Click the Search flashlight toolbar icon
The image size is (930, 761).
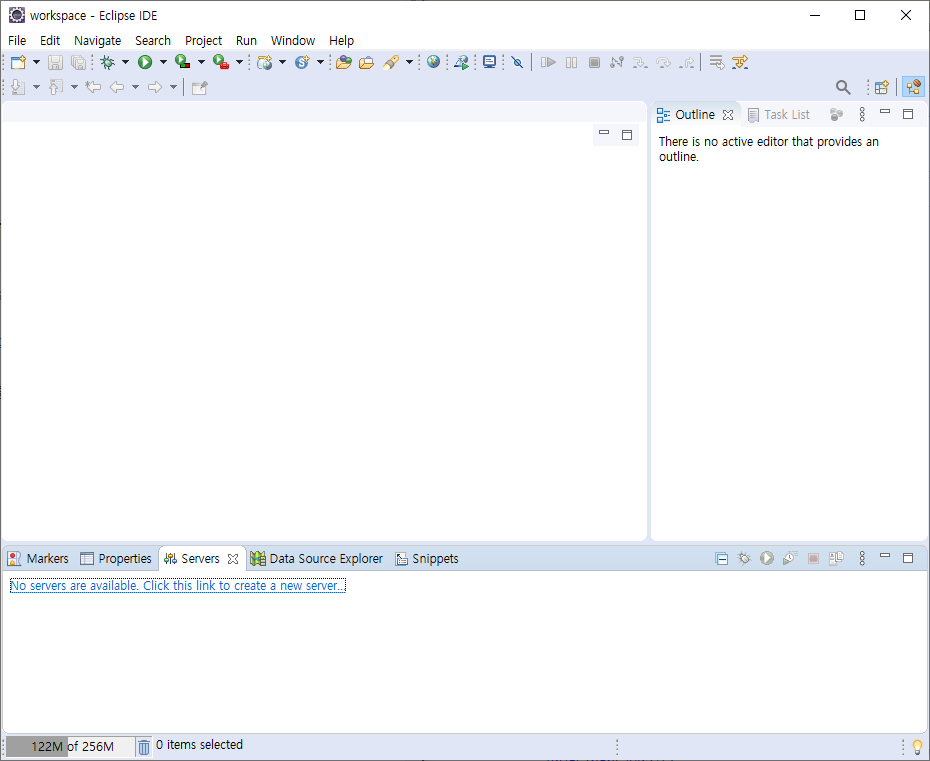(x=391, y=62)
